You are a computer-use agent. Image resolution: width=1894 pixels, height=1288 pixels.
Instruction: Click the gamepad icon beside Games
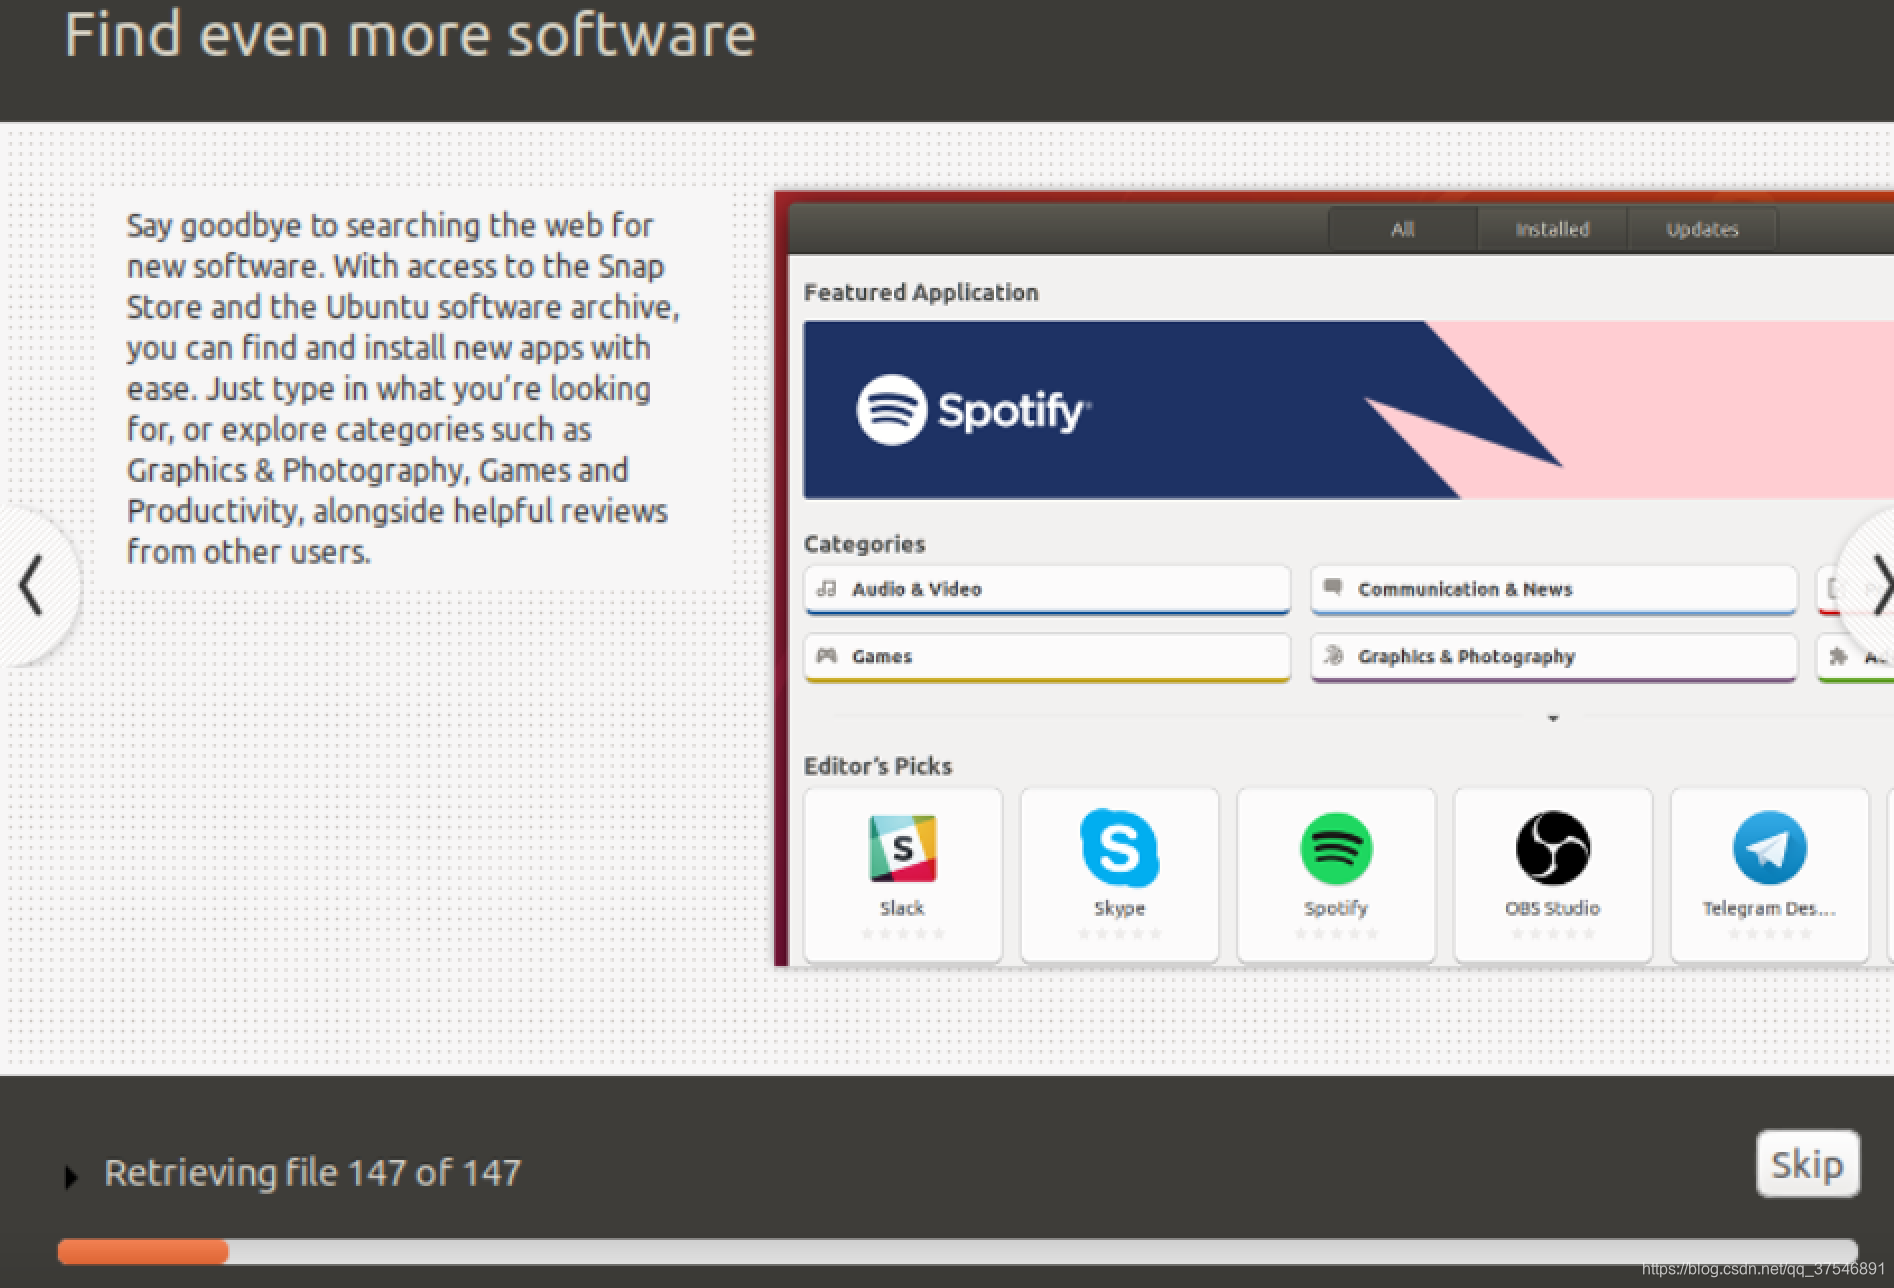pyautogui.click(x=826, y=656)
